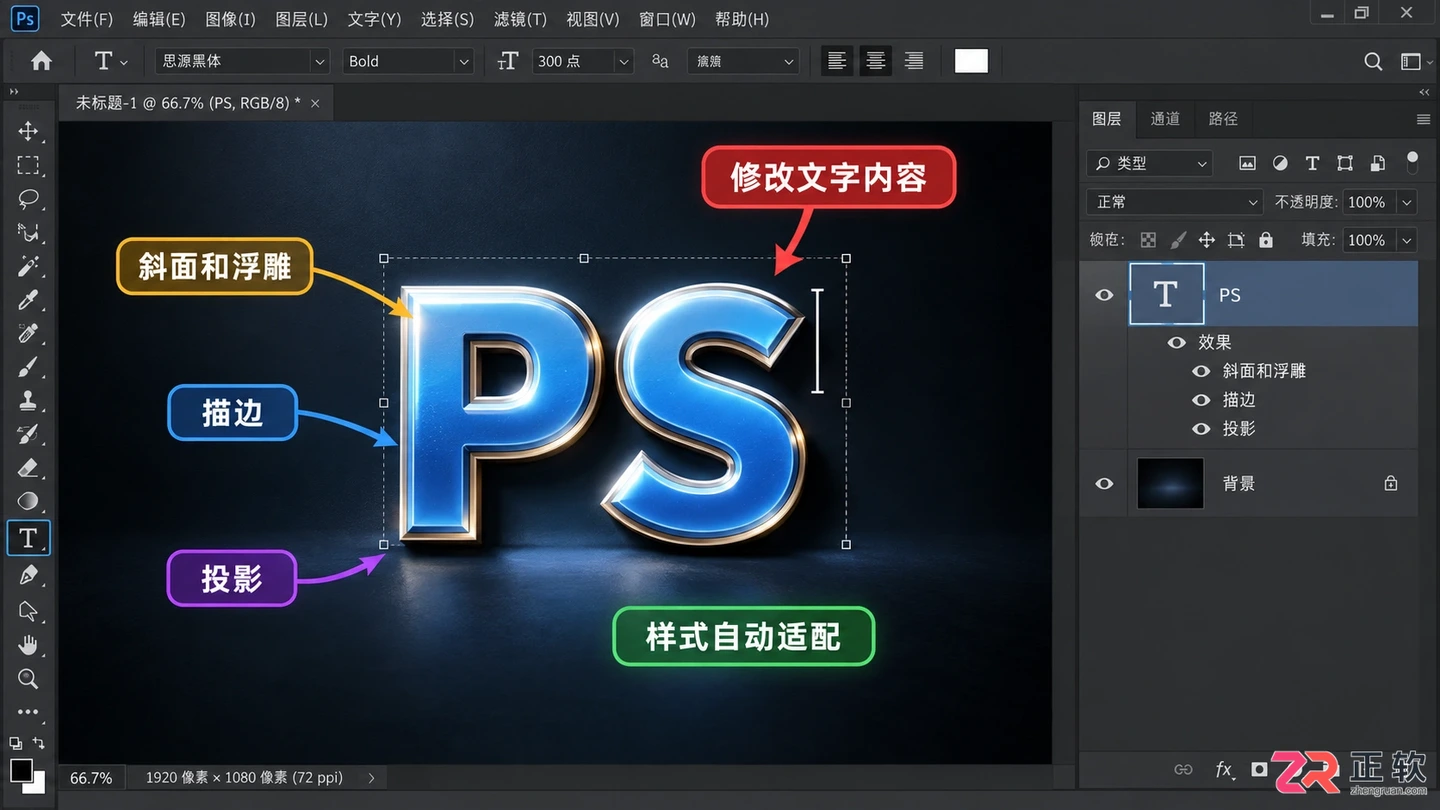1440x810 pixels.
Task: Select the Eyedropper tool
Action: point(28,300)
